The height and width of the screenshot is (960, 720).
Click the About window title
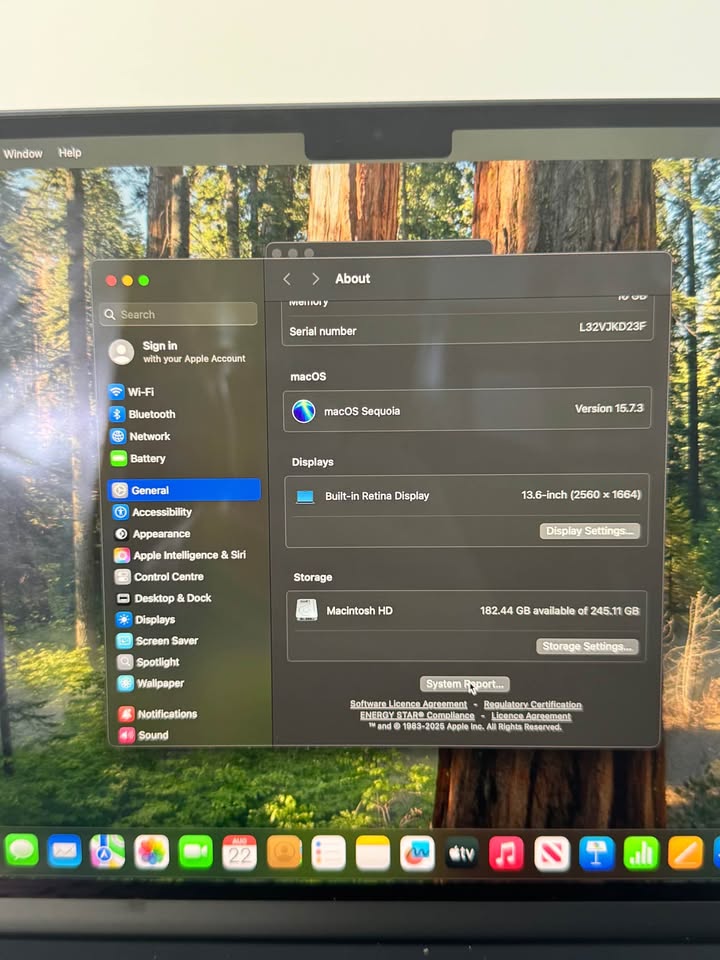point(353,279)
